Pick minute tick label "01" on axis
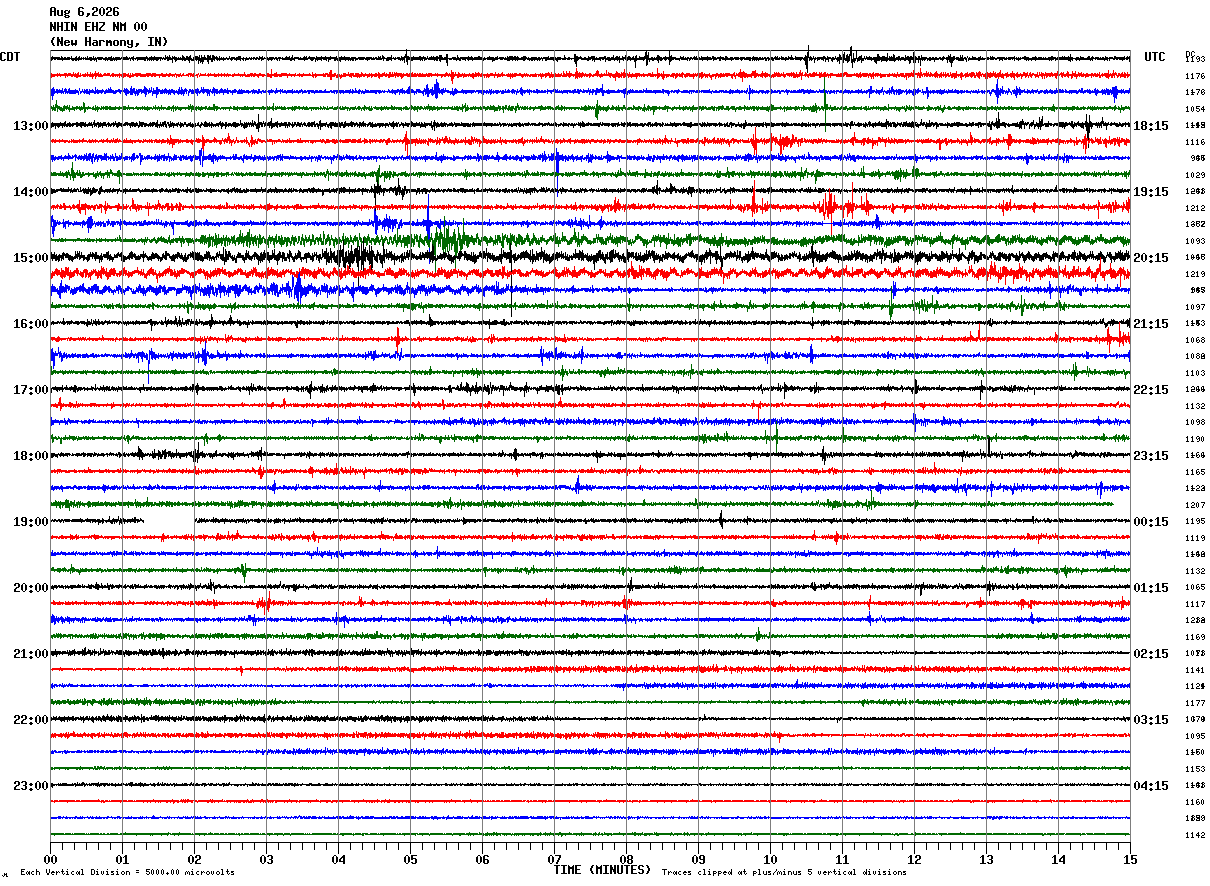The image size is (1210, 886). [x=123, y=859]
